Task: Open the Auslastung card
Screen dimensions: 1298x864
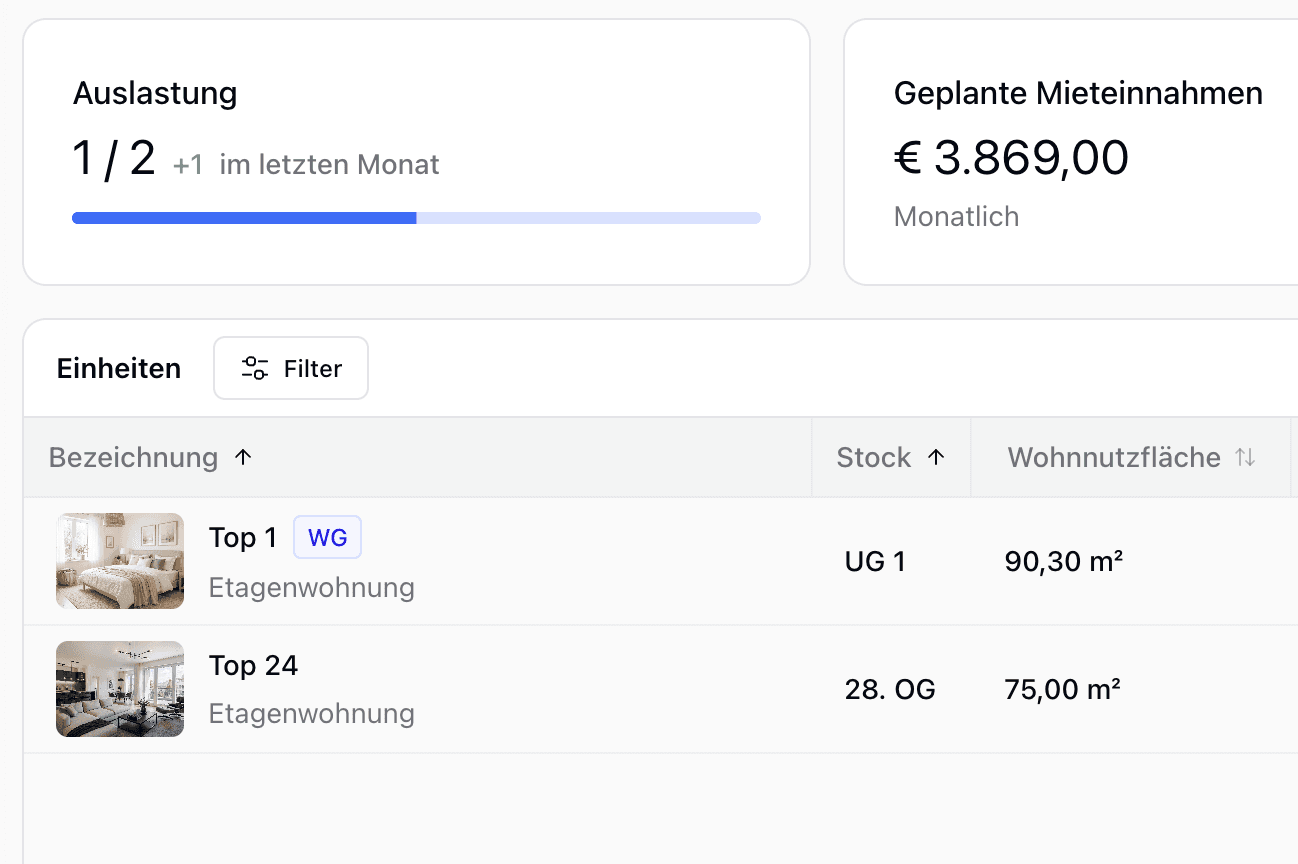Action: [x=416, y=152]
